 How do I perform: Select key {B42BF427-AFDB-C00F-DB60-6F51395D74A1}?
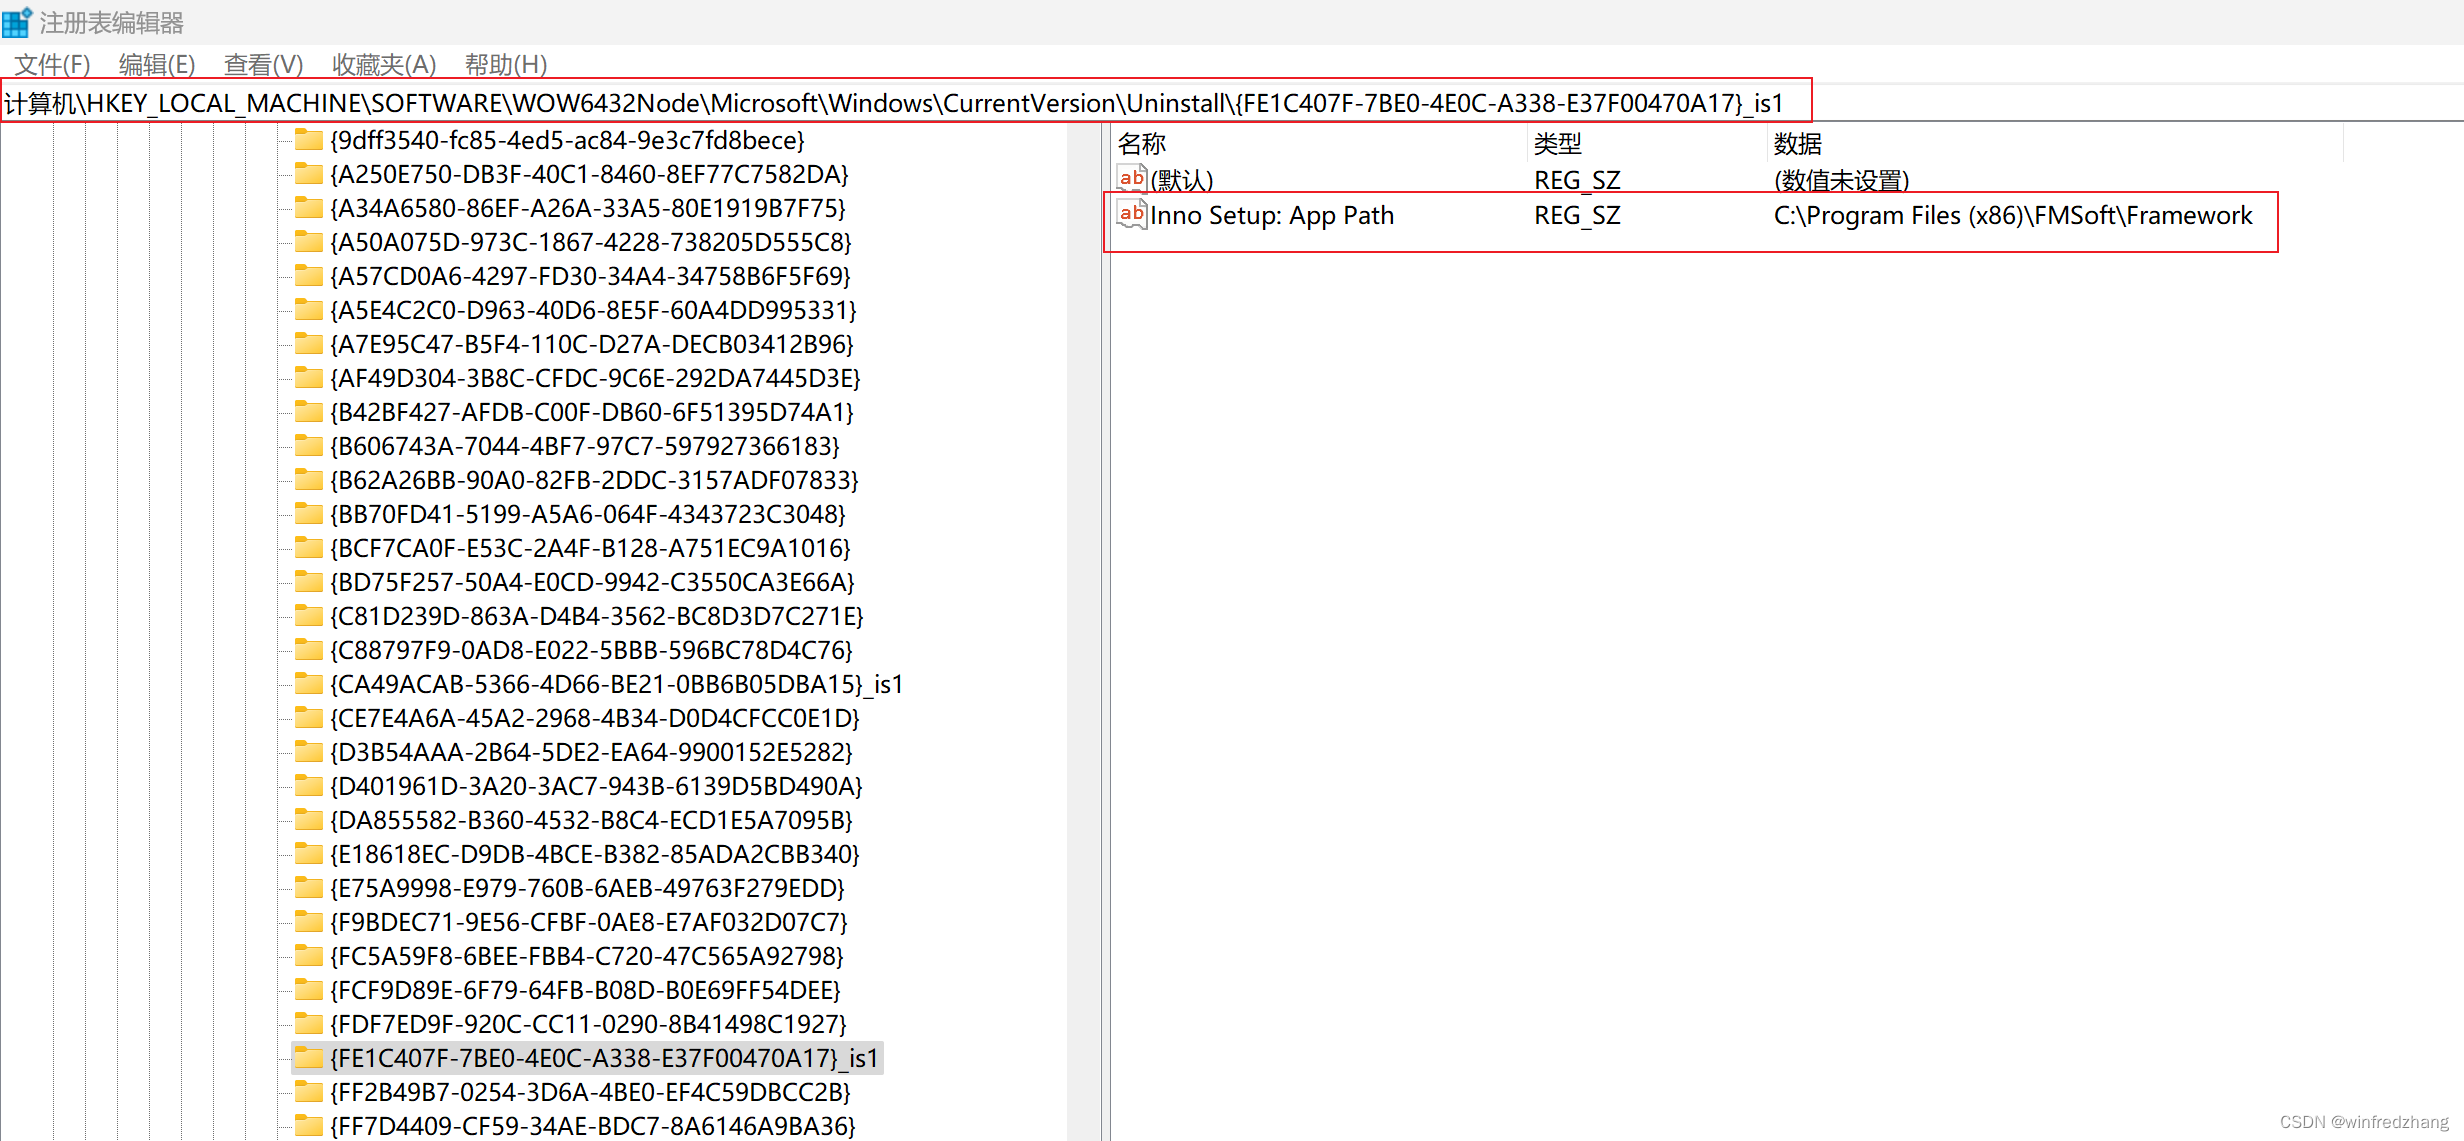coord(592,412)
